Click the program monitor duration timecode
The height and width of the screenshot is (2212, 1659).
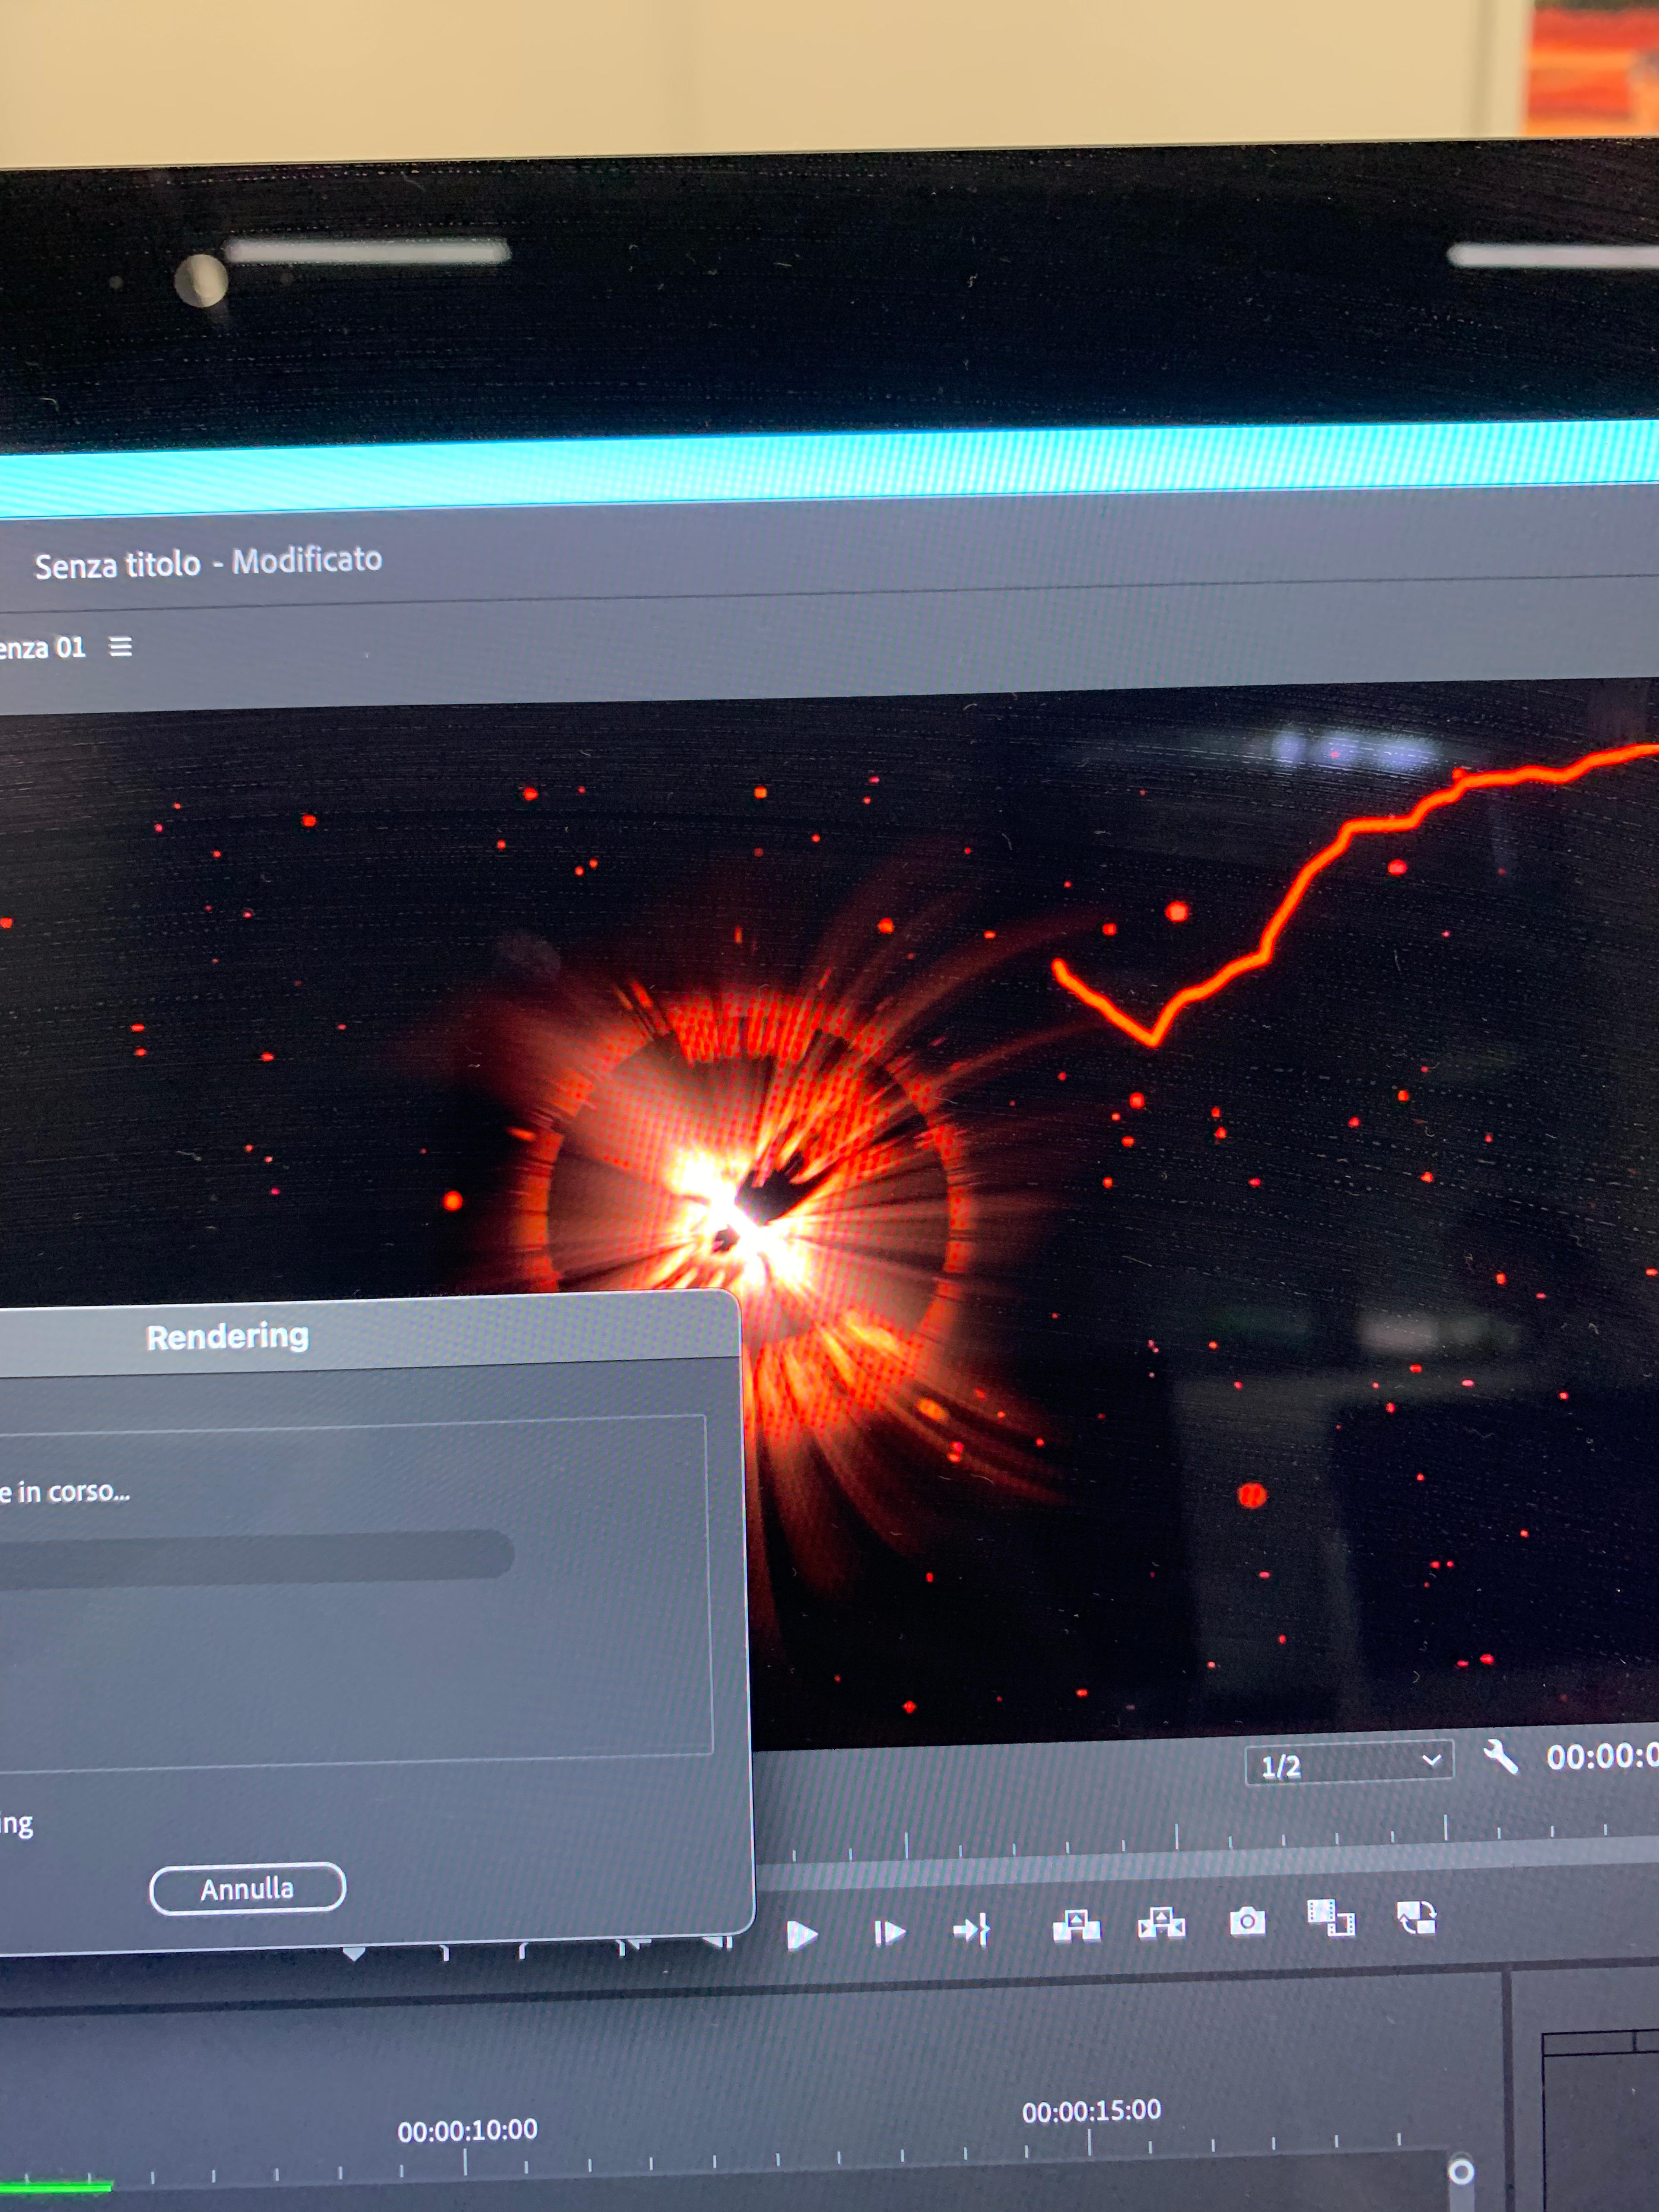[1602, 1756]
